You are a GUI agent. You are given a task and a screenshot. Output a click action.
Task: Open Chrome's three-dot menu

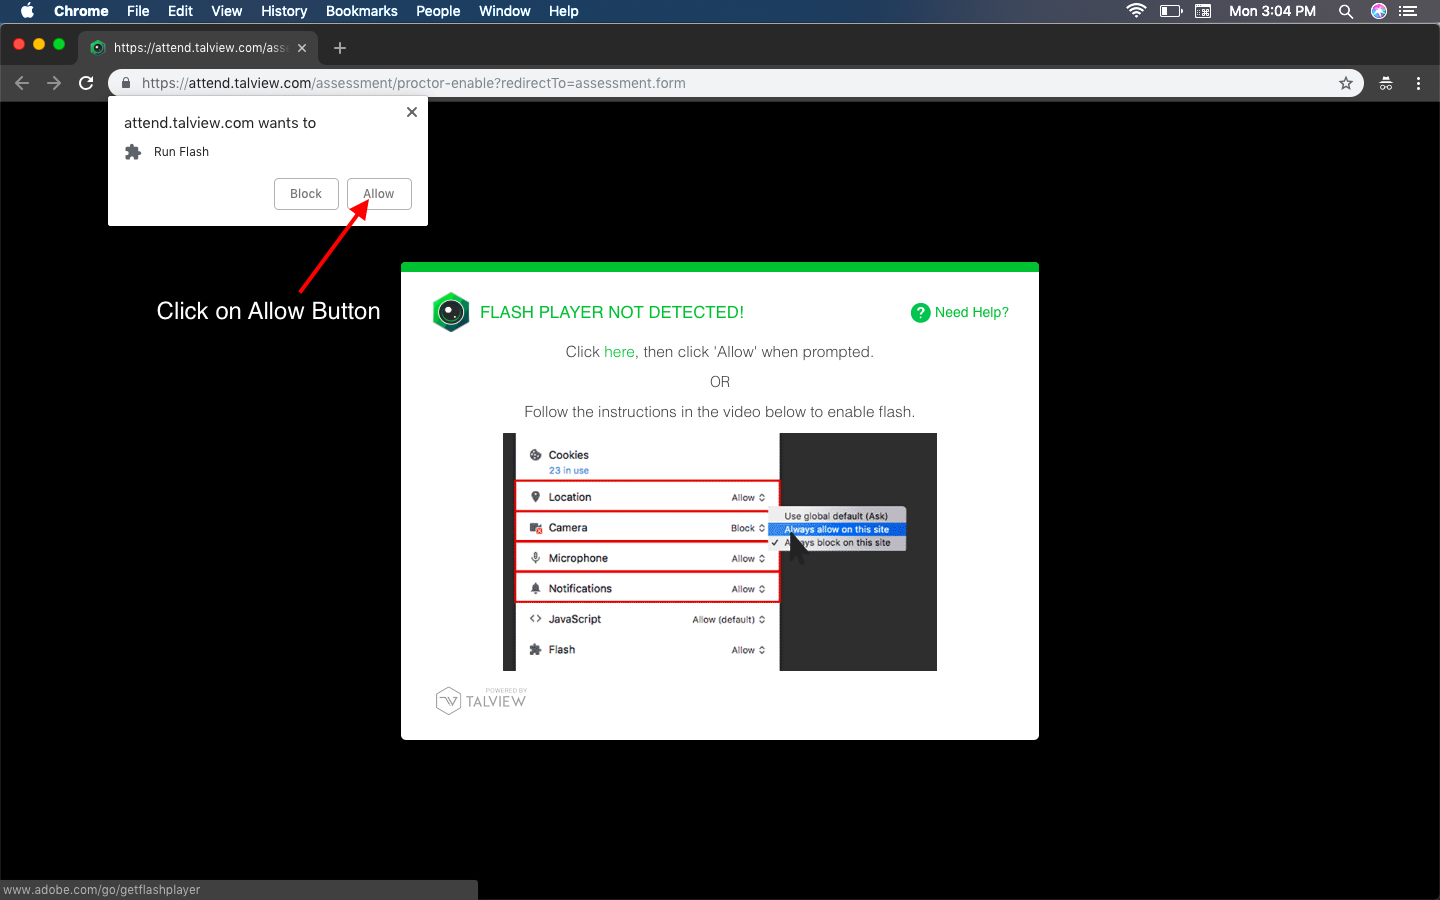pyautogui.click(x=1418, y=83)
